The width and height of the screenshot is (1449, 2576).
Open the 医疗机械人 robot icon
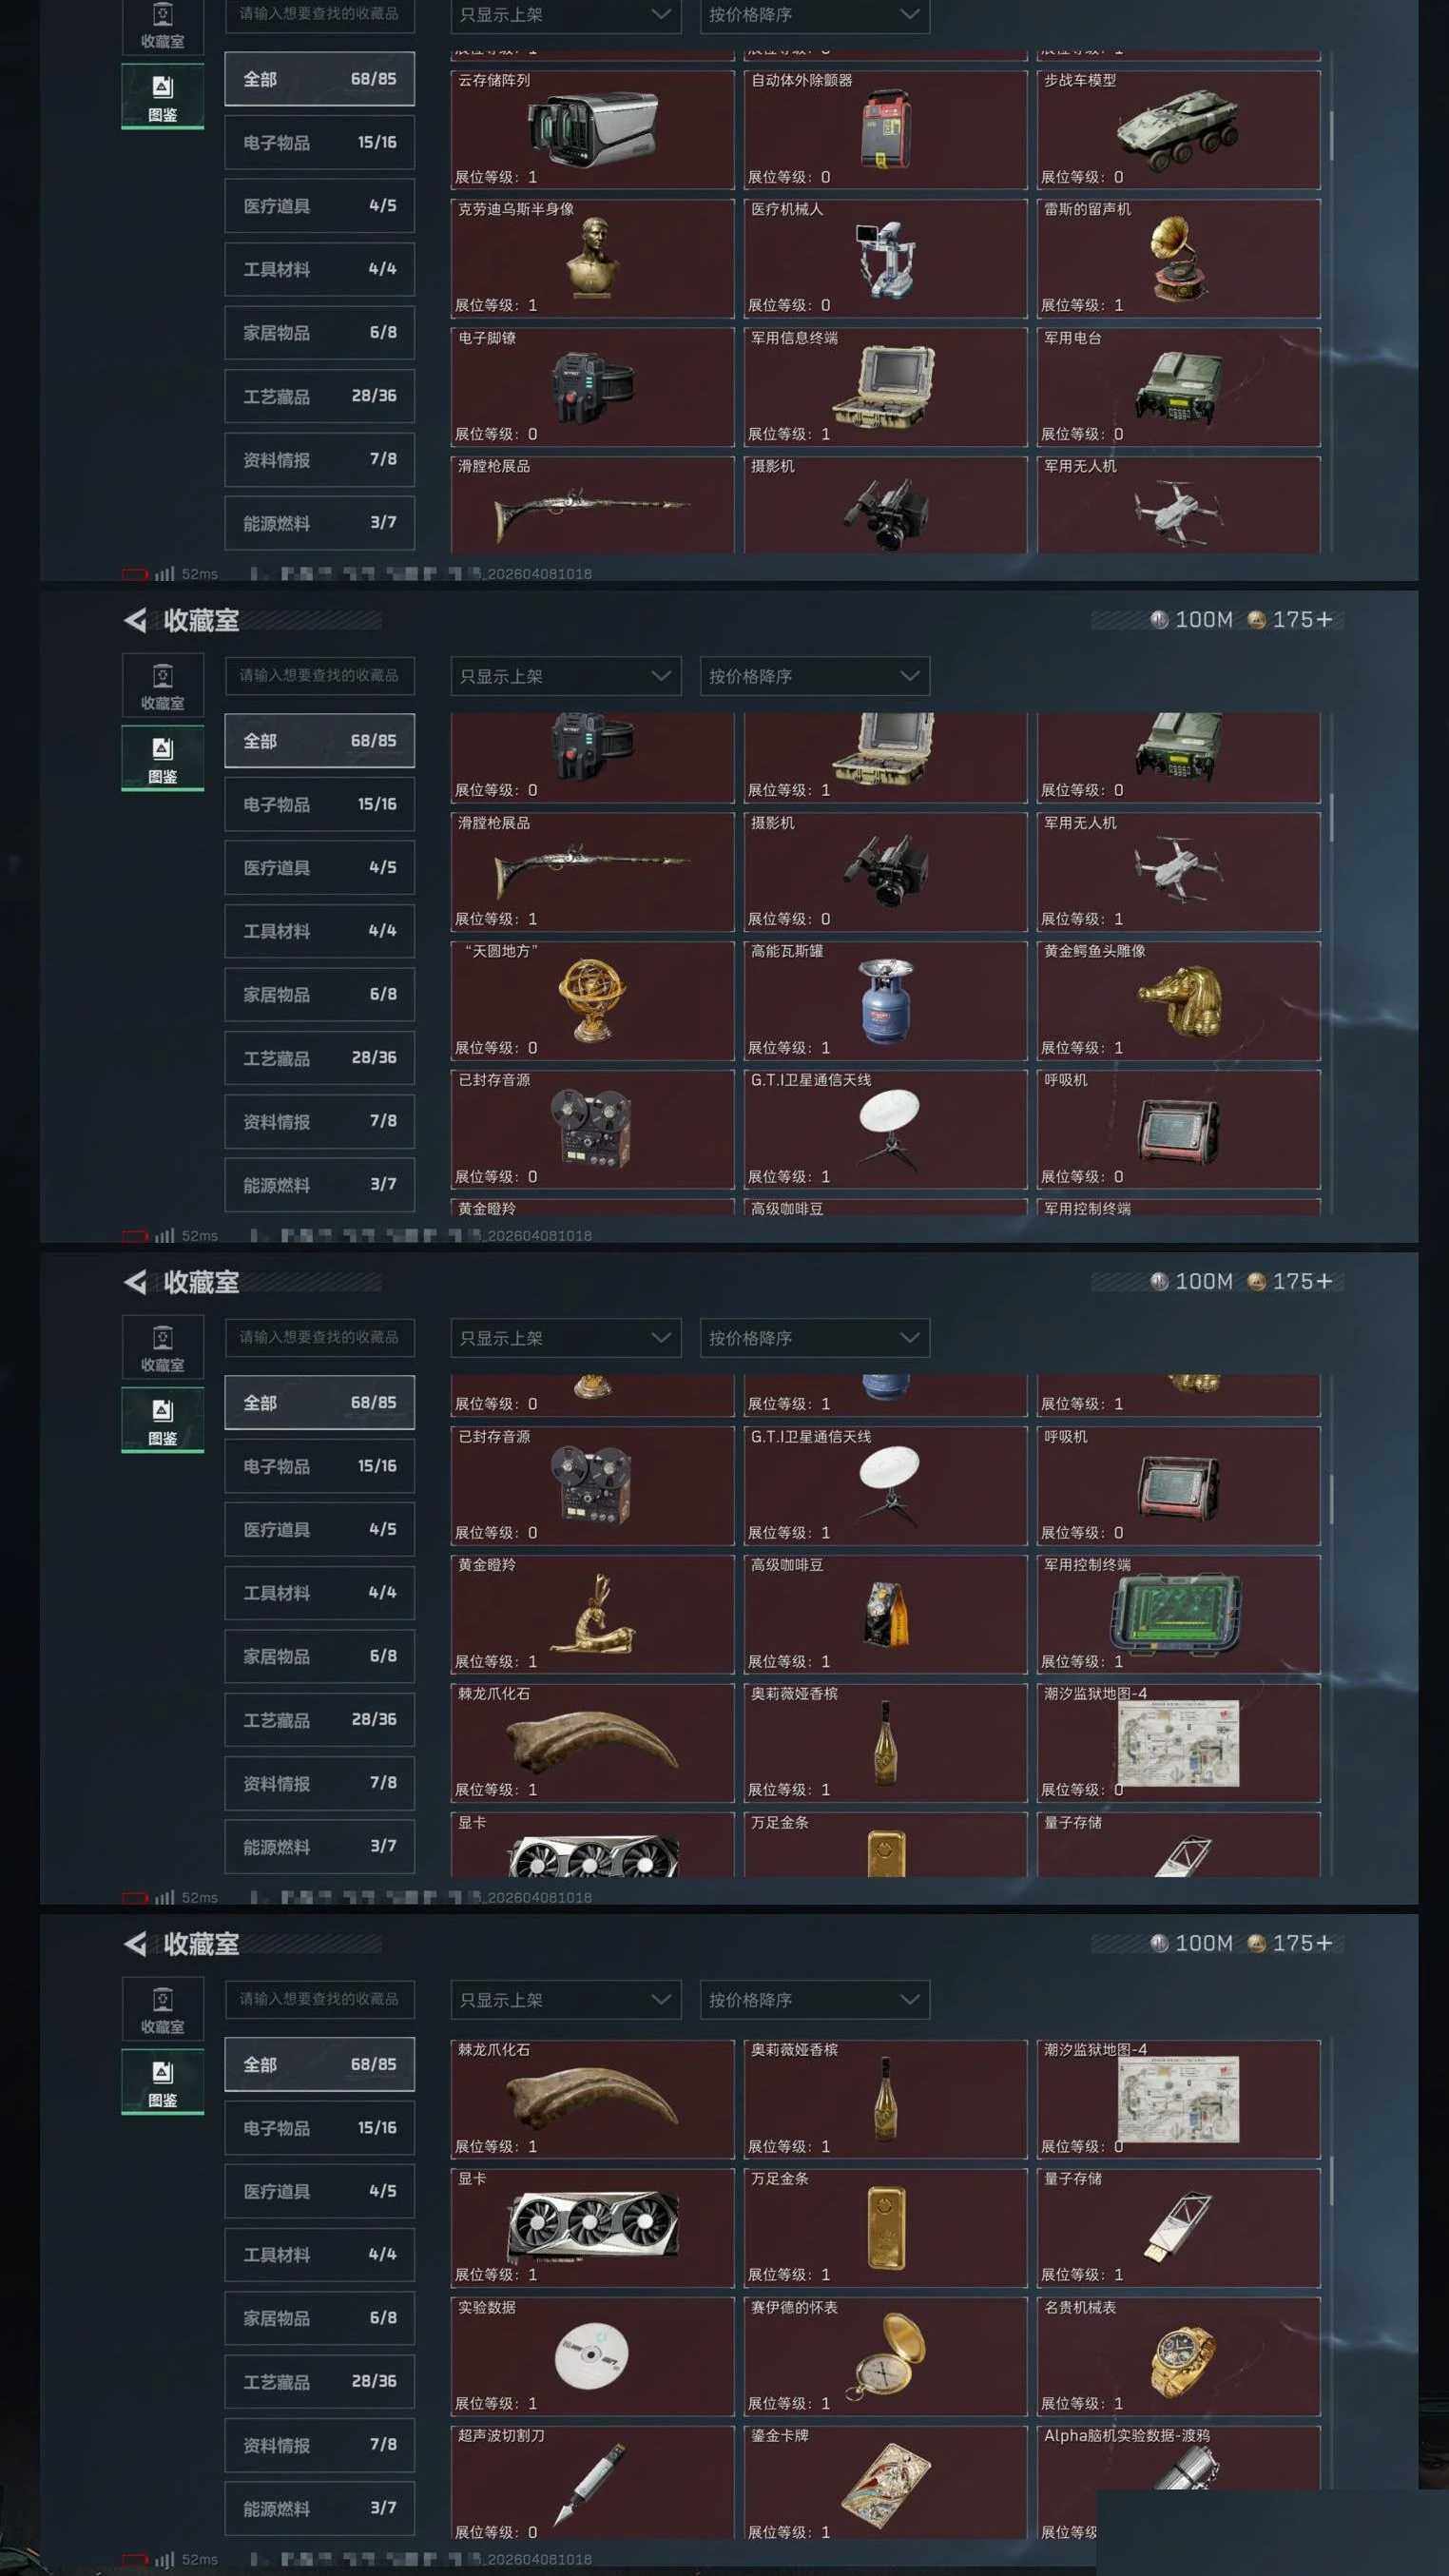(884, 259)
